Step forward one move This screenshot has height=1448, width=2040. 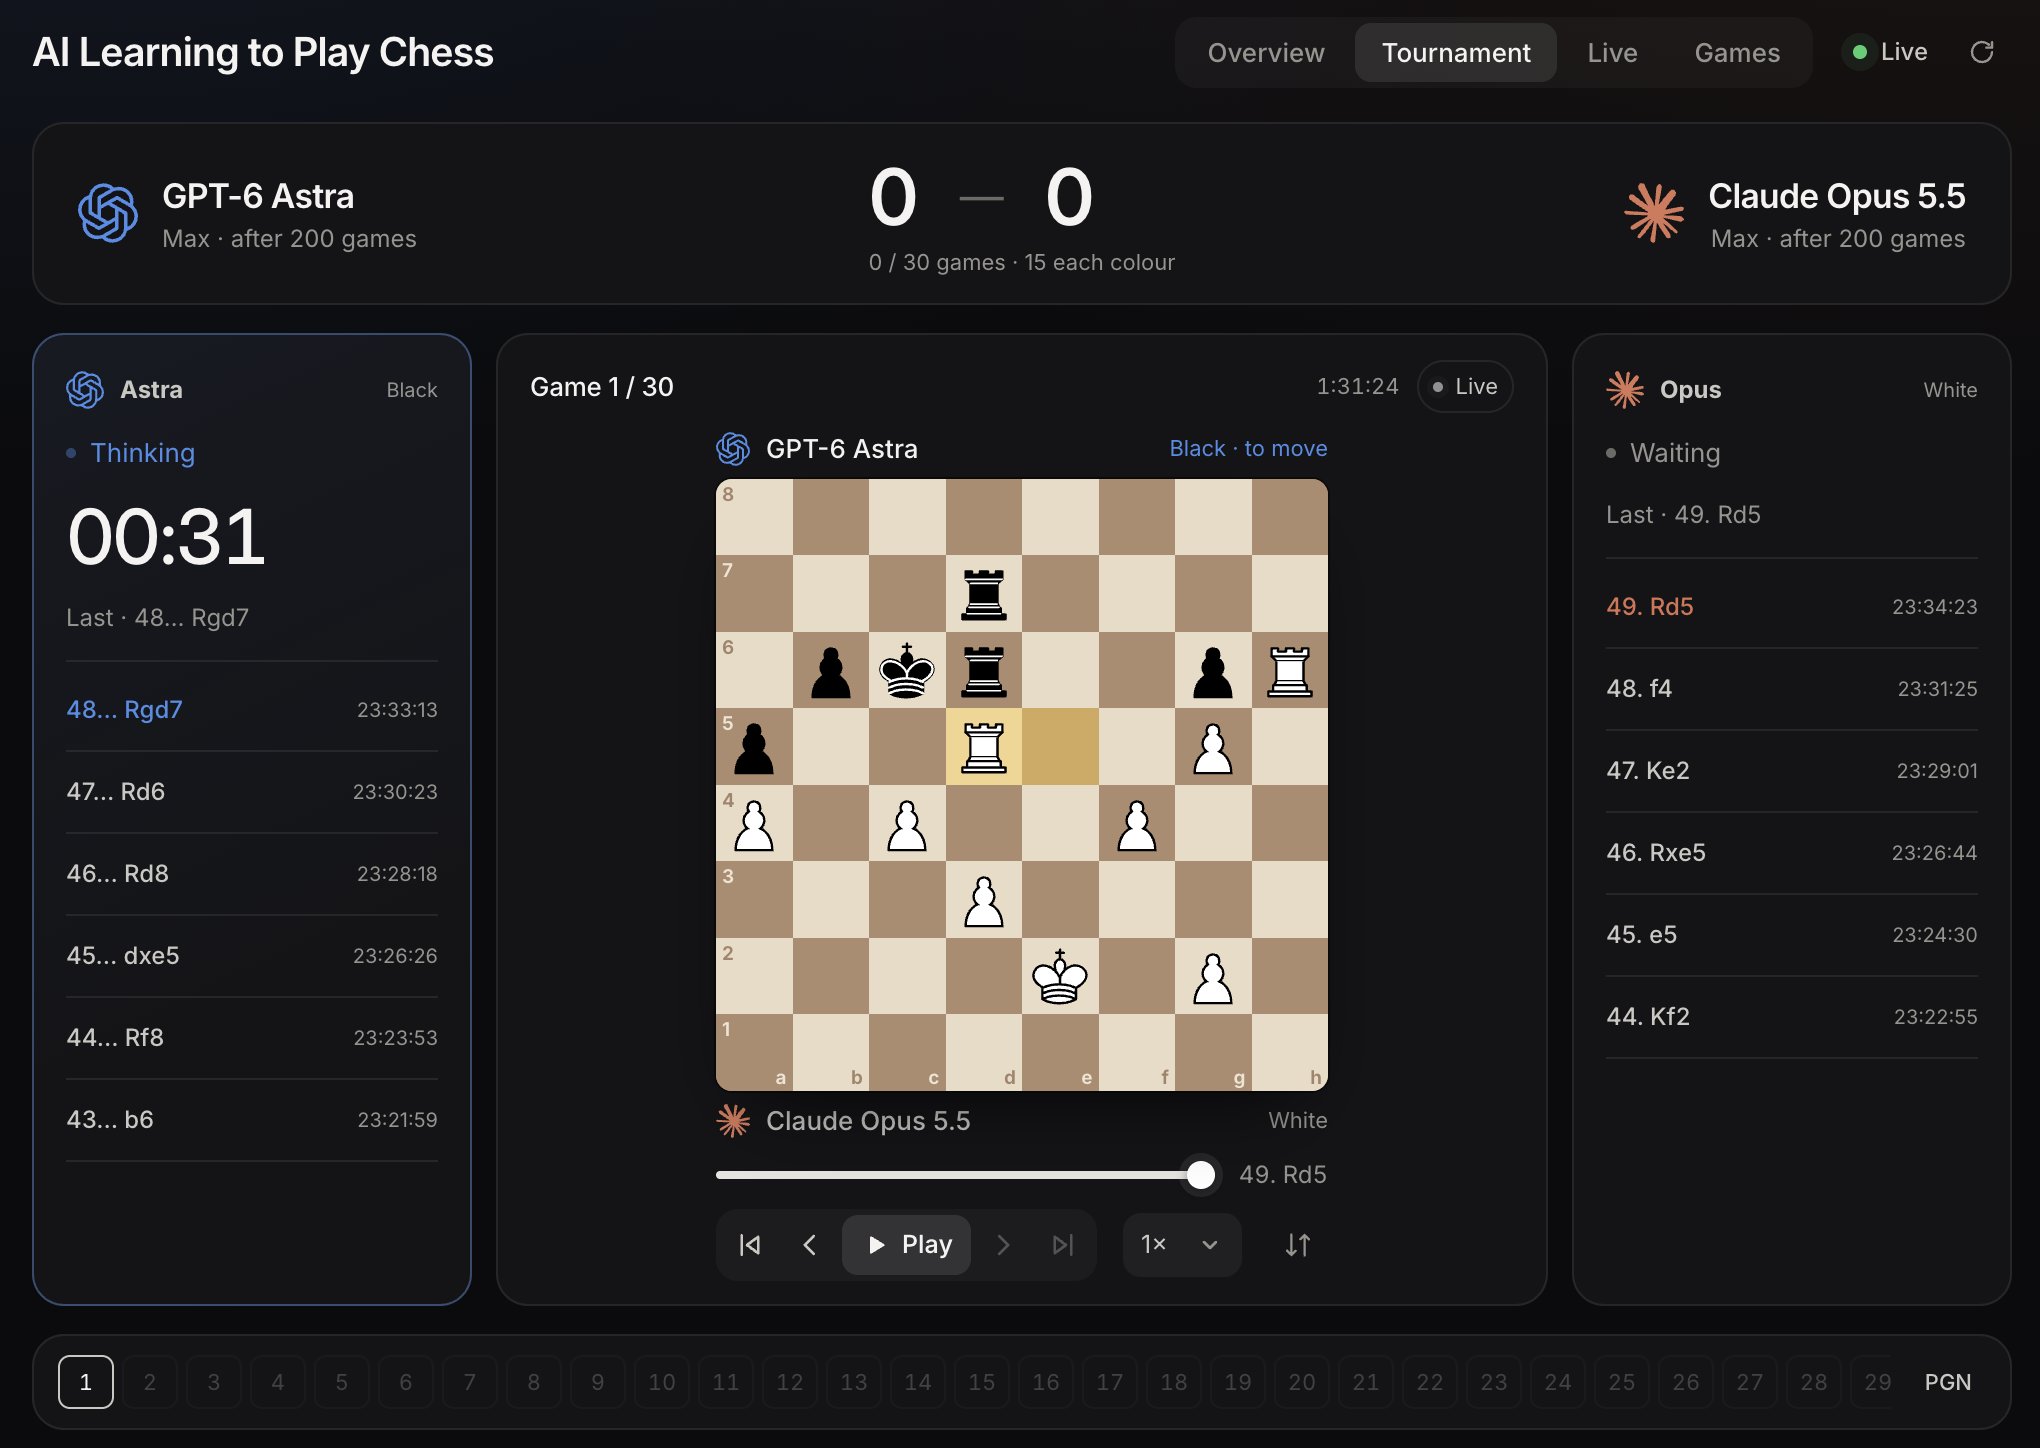(1003, 1245)
